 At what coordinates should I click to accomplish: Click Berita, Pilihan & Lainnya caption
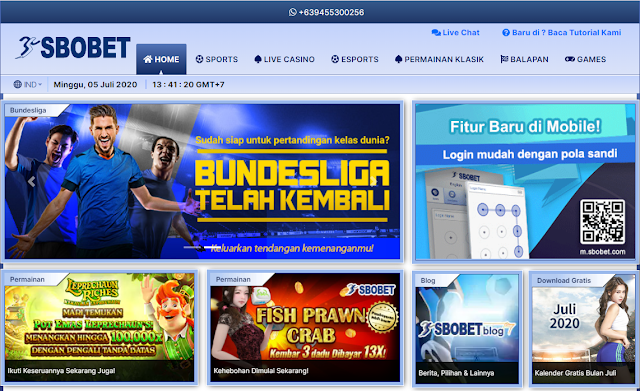pyautogui.click(x=456, y=373)
